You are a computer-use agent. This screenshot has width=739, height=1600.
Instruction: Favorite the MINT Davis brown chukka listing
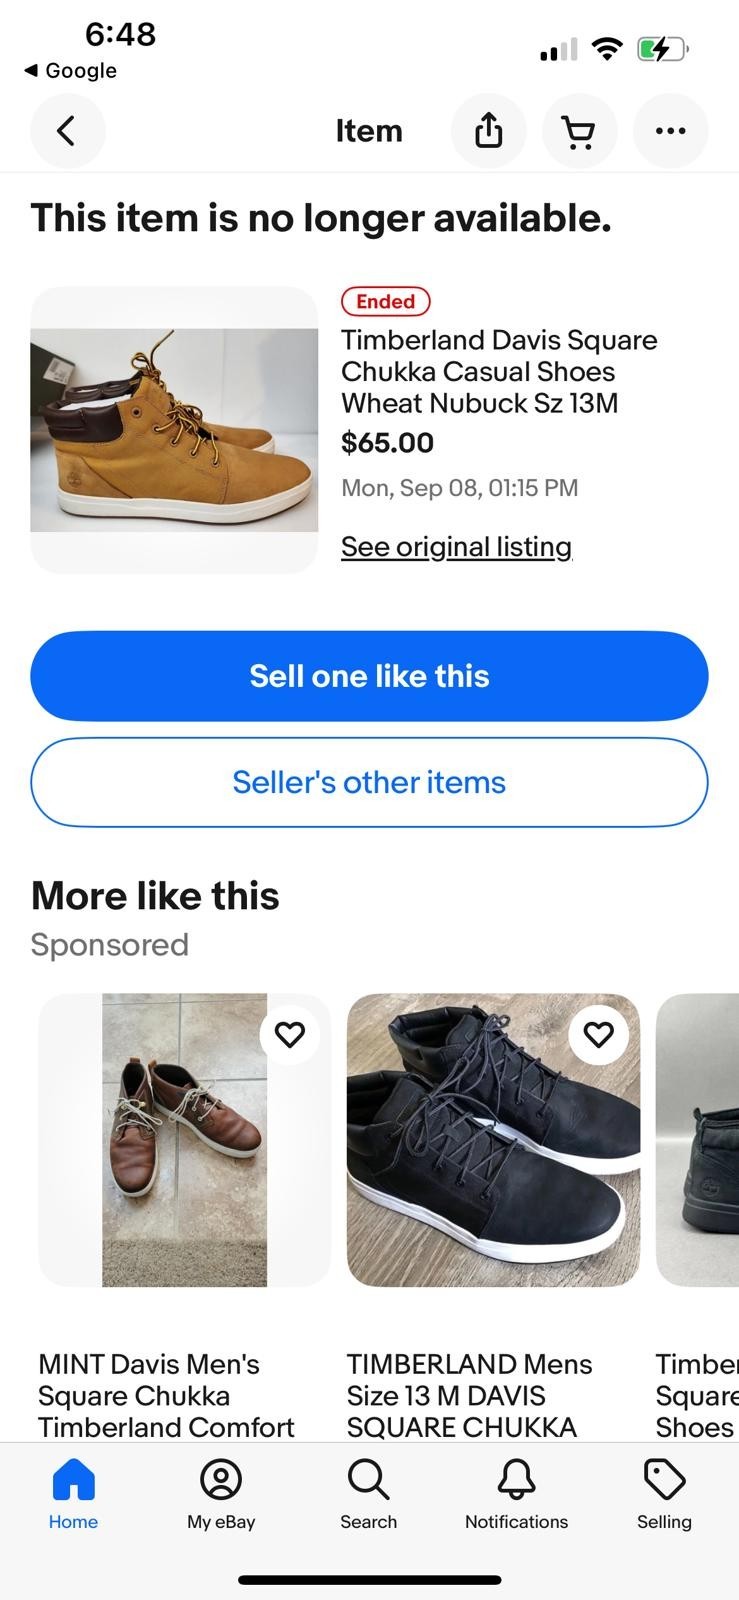point(290,1034)
